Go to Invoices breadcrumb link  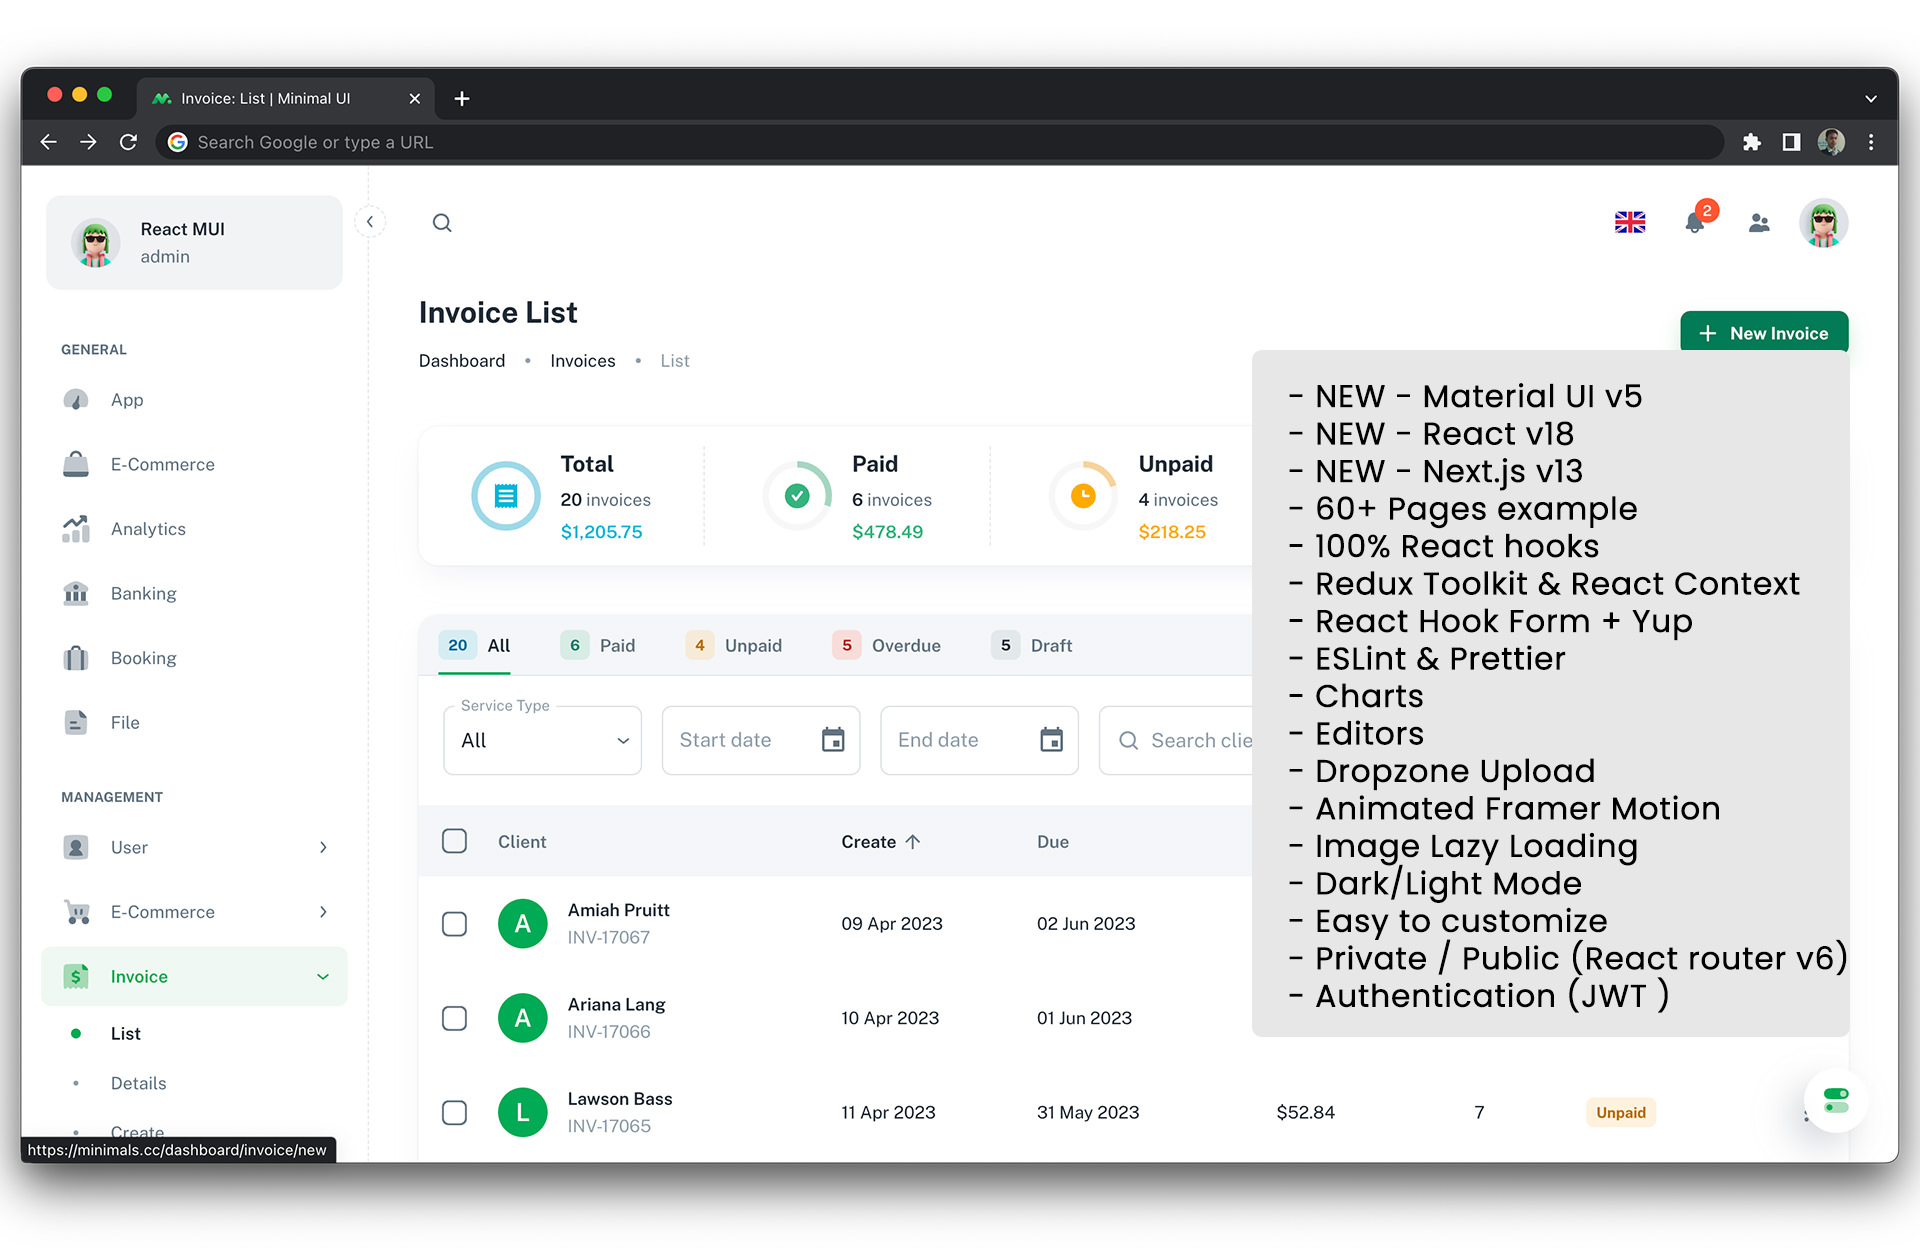[583, 361]
